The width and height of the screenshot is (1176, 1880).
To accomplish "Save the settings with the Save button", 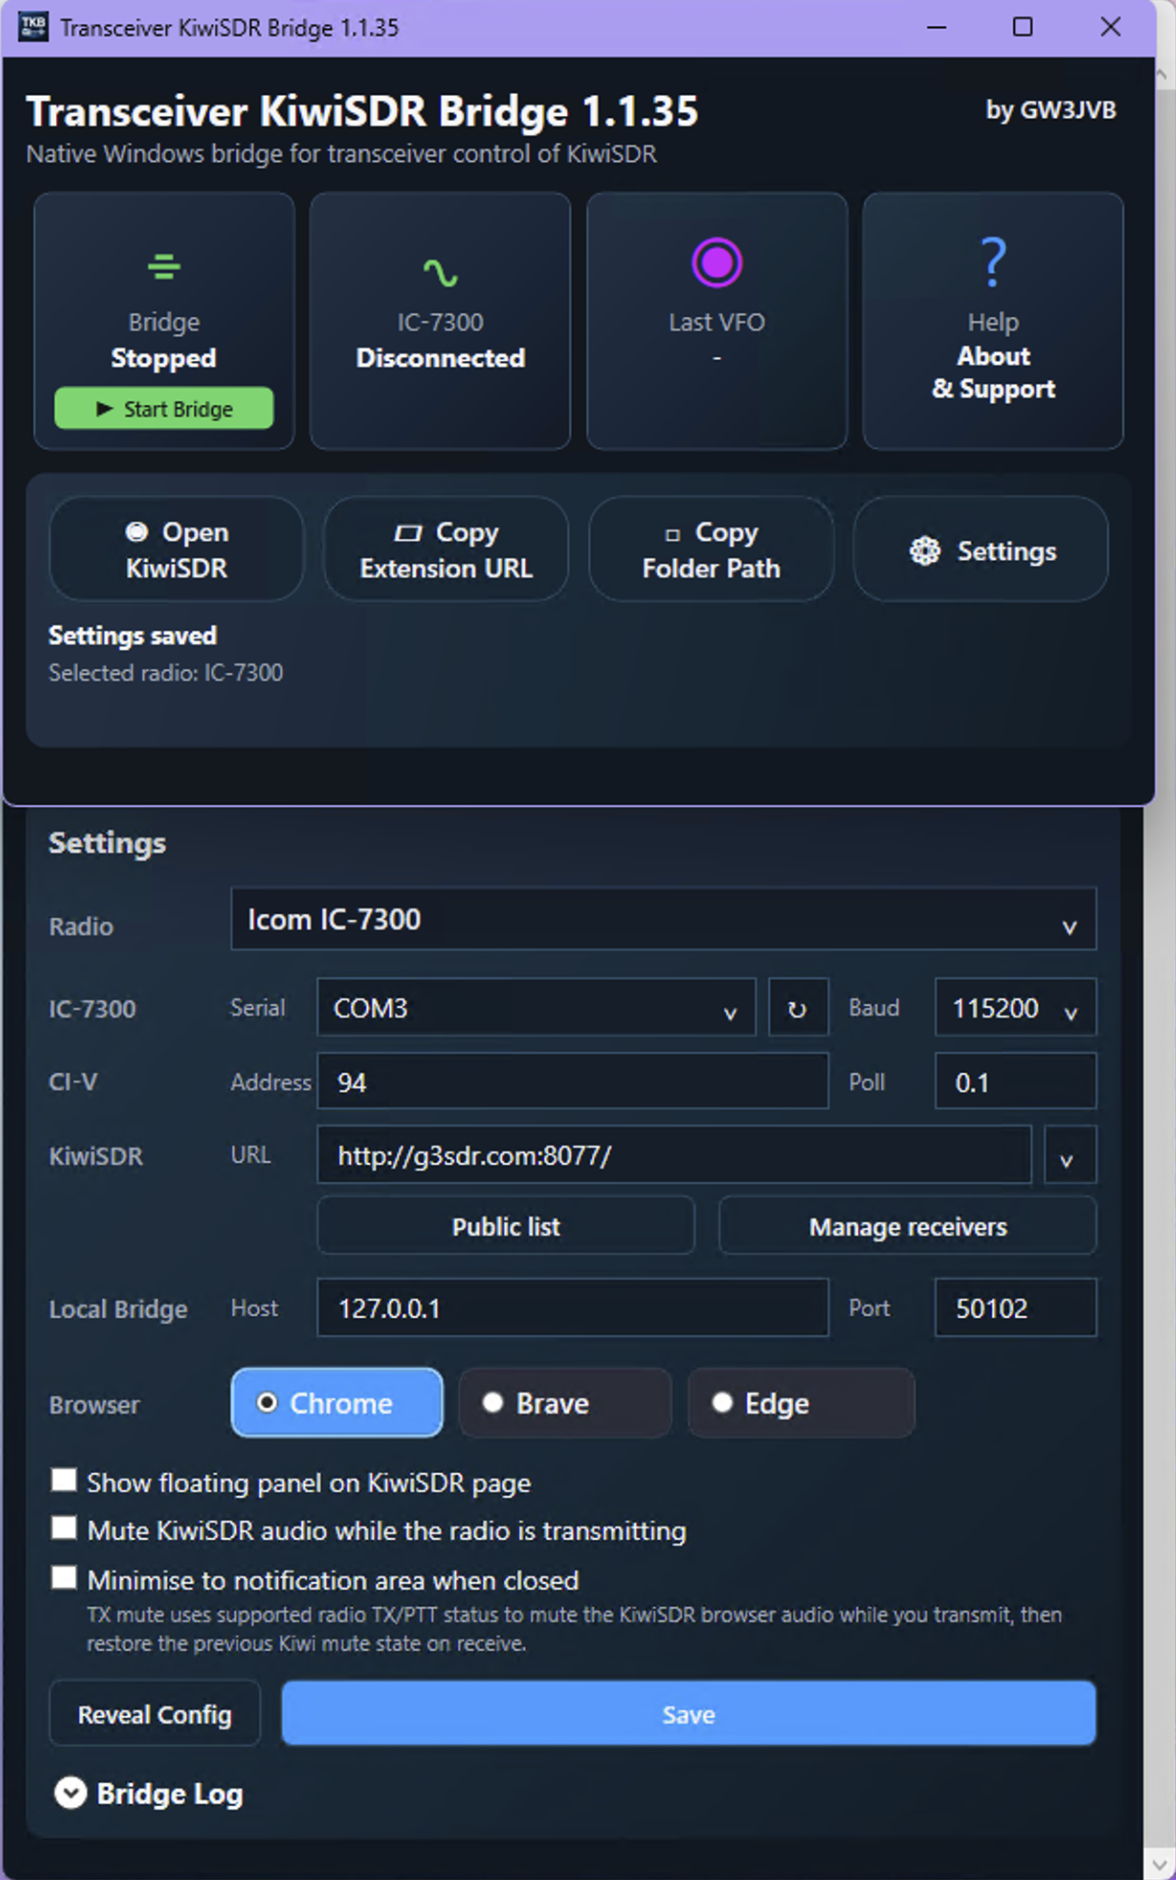I will (x=689, y=1715).
